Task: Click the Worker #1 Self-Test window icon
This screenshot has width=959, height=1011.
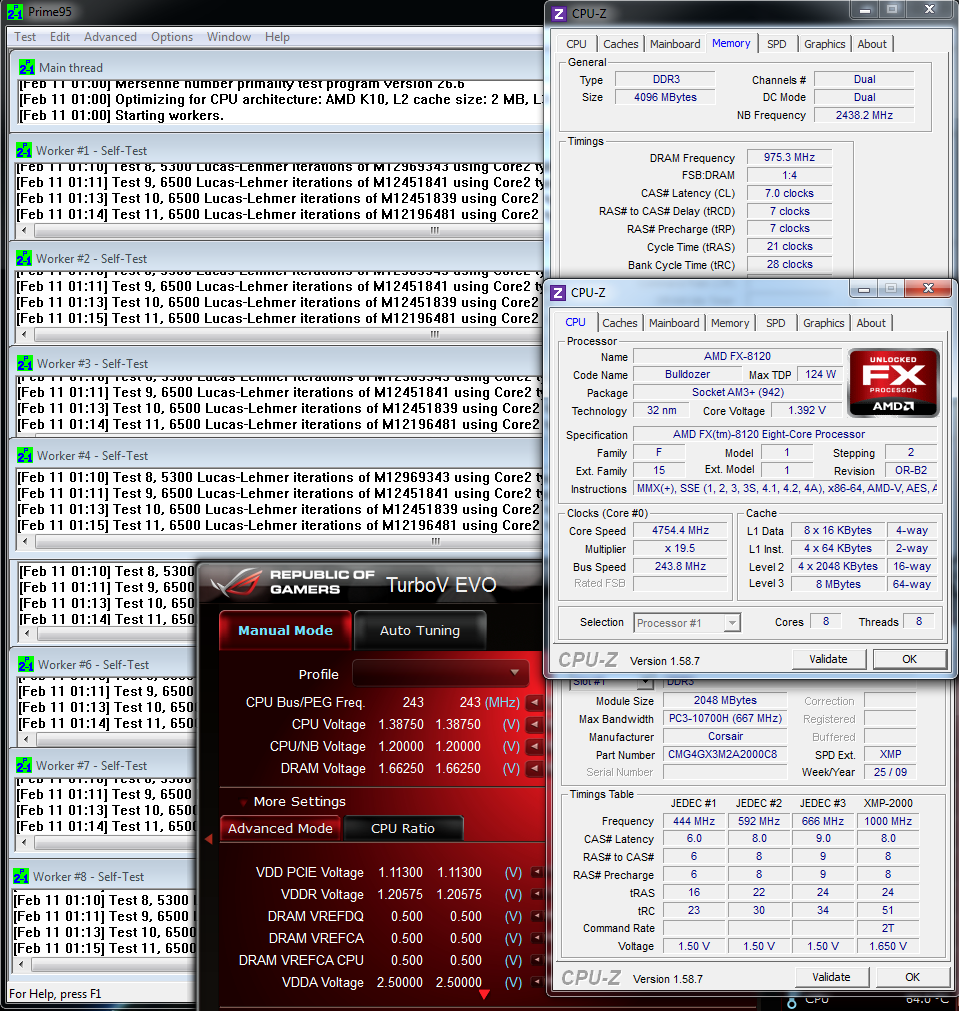Action: click(x=25, y=151)
